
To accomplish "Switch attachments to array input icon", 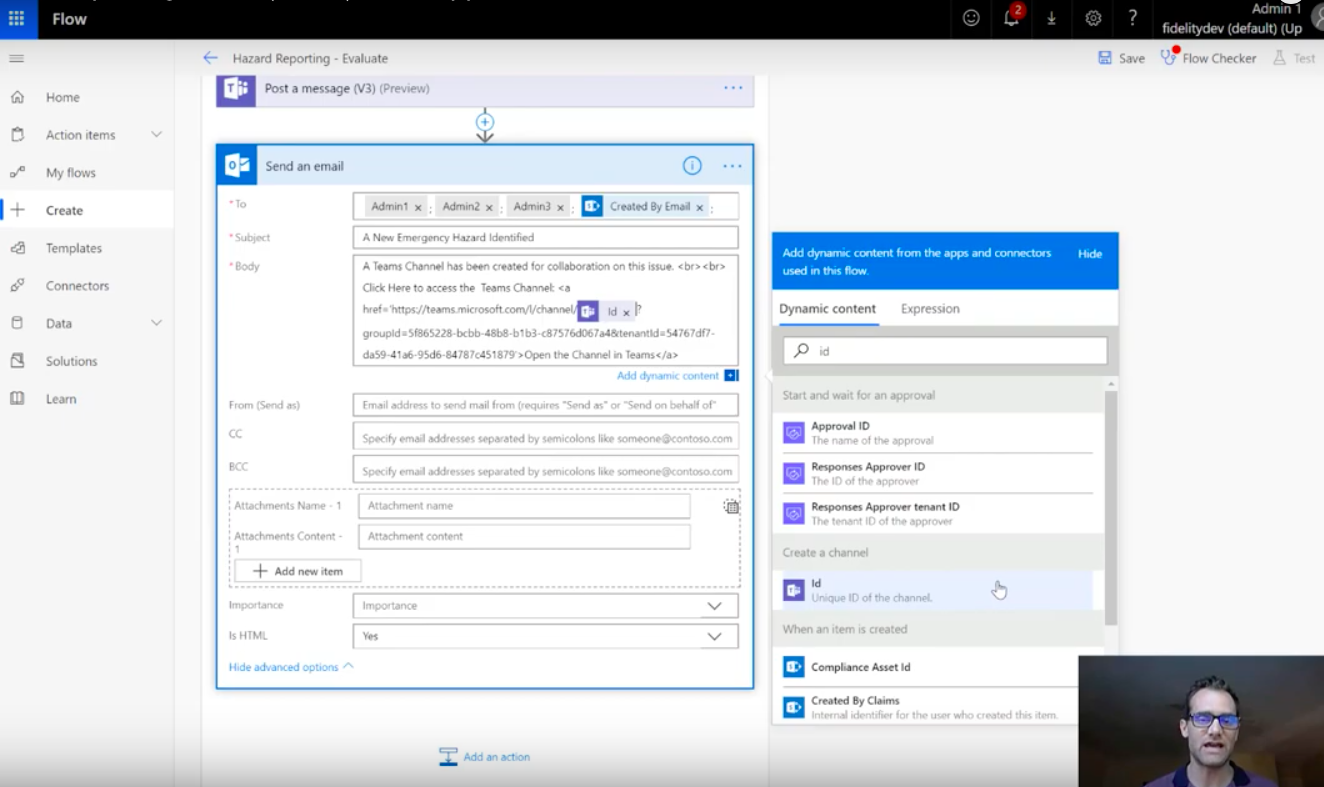I will (732, 507).
